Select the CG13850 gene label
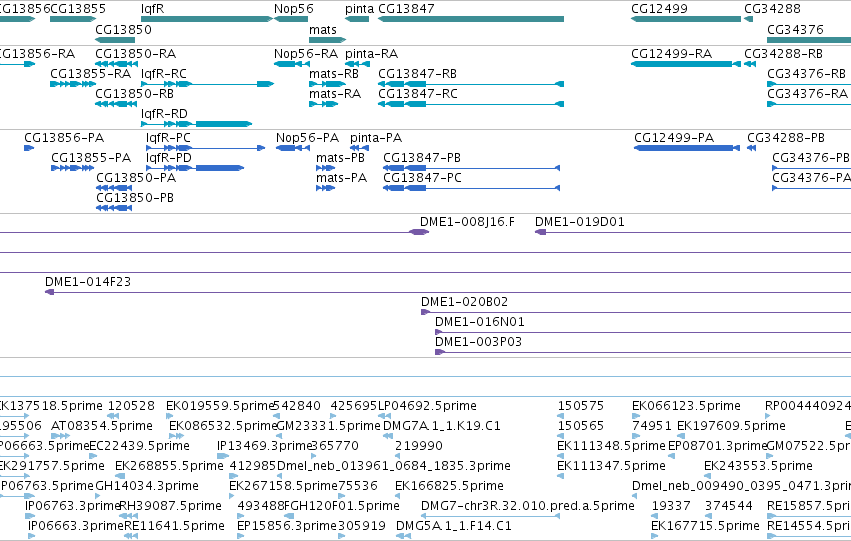 tap(123, 30)
